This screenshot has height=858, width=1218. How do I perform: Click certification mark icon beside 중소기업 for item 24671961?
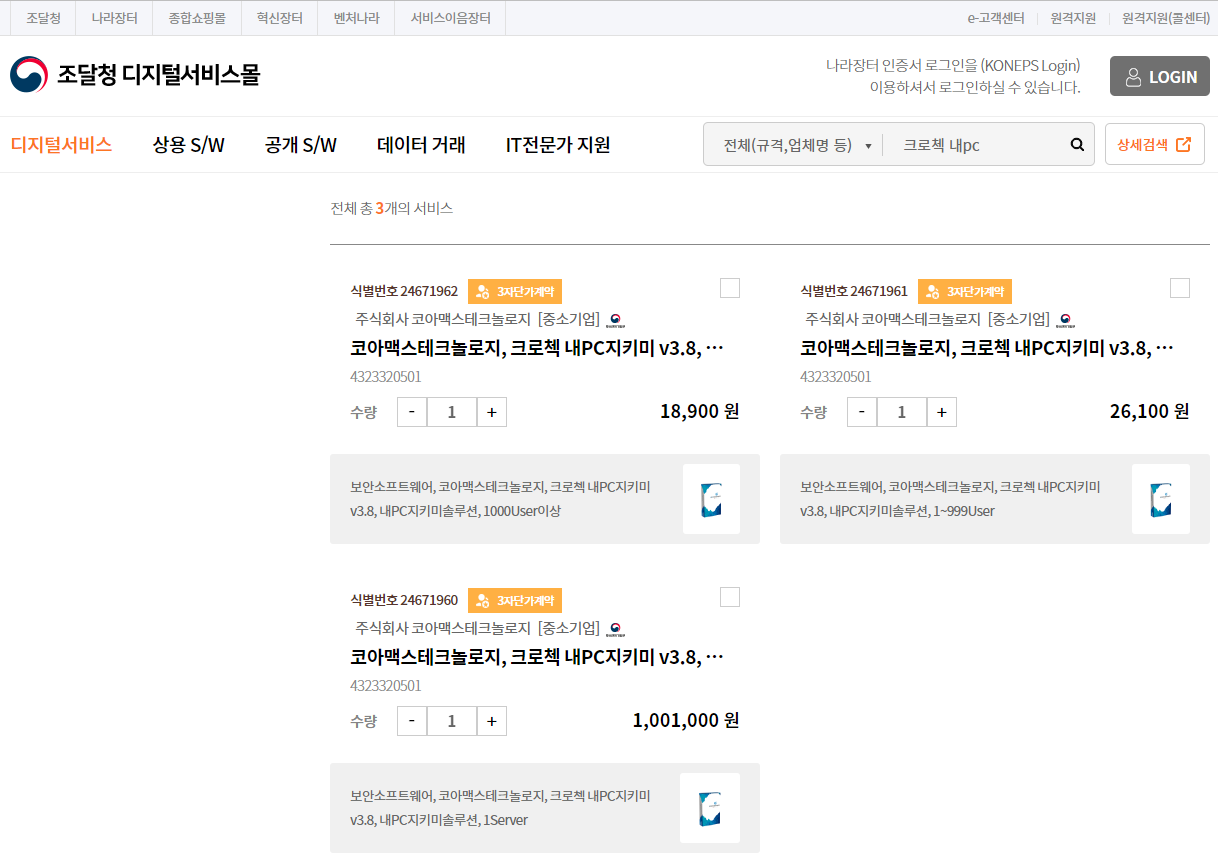pyautogui.click(x=1066, y=320)
